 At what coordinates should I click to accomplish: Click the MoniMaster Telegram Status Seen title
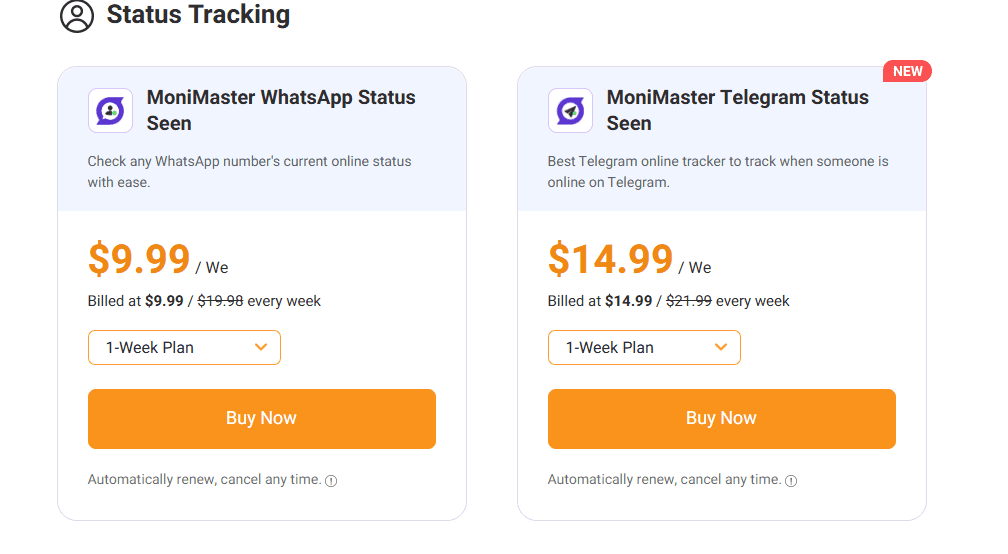[737, 110]
